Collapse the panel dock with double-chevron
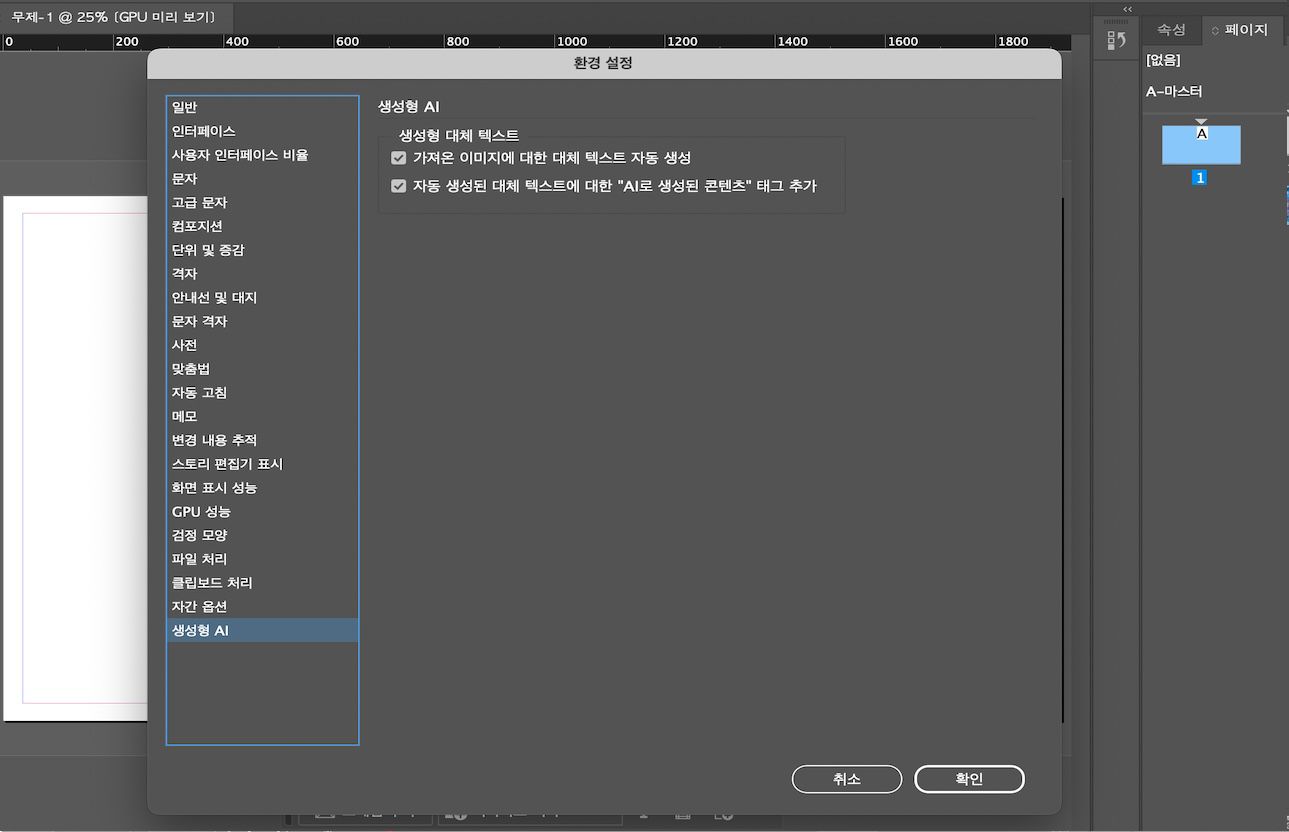Screen dimensions: 1289x832 point(1128,9)
